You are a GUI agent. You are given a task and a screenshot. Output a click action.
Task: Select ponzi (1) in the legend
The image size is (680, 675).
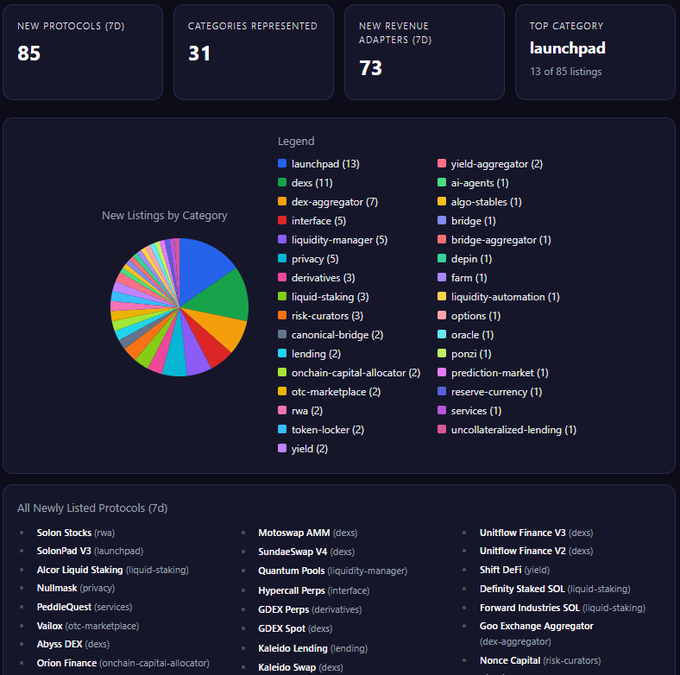point(464,354)
